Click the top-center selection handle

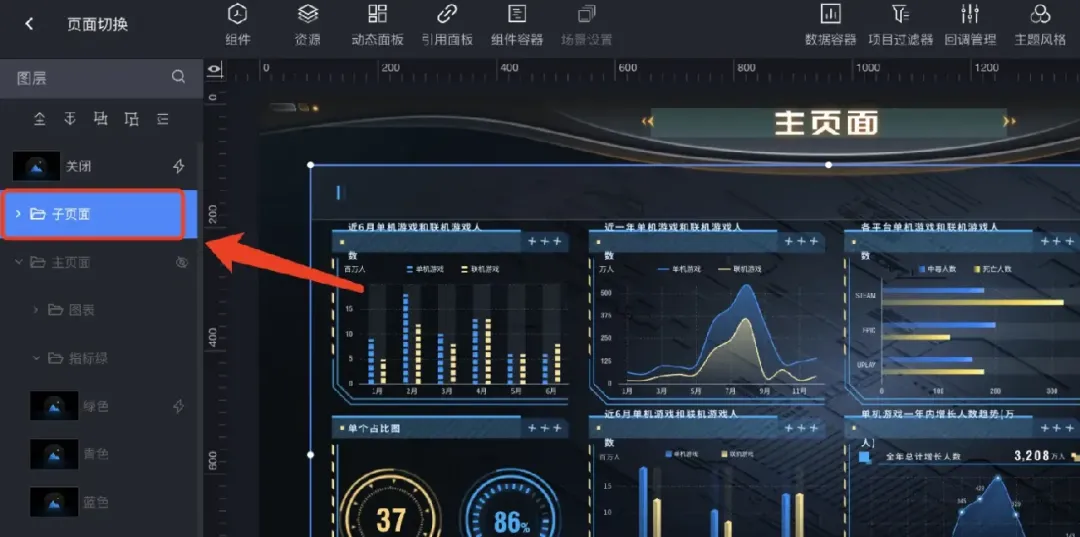coord(828,165)
